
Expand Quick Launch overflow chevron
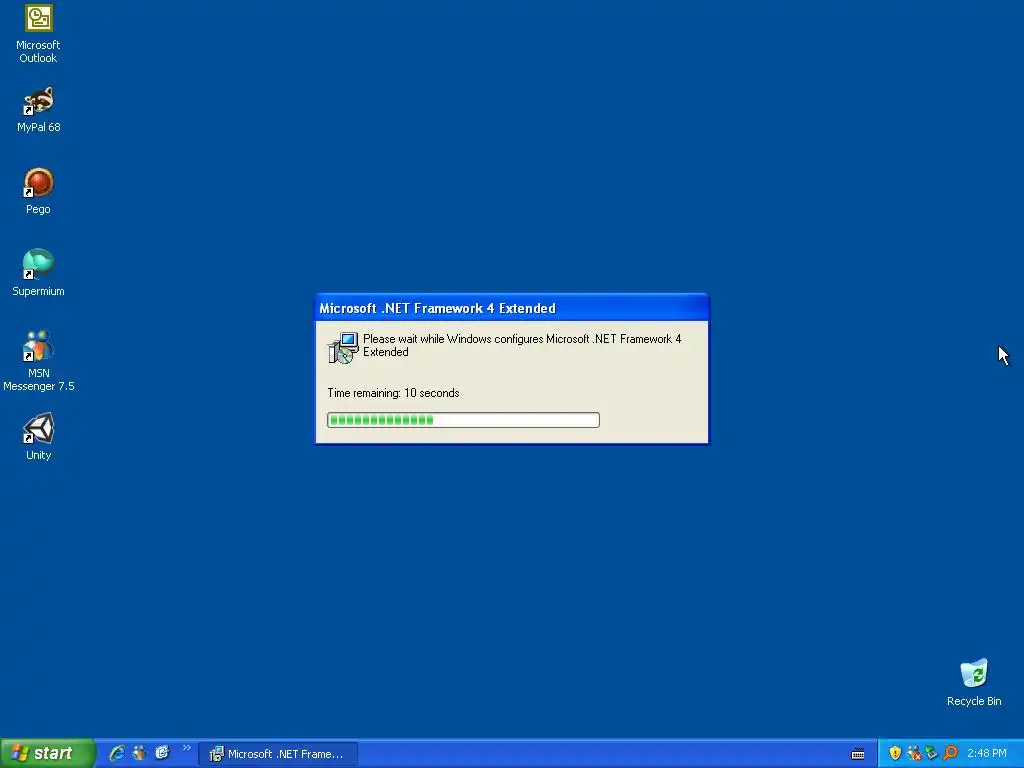(x=187, y=748)
